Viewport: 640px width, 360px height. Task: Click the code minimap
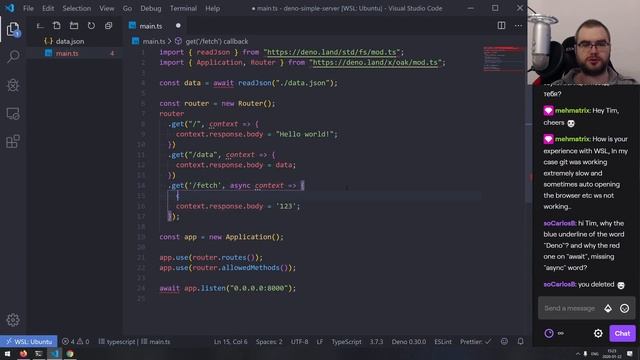click(x=503, y=59)
